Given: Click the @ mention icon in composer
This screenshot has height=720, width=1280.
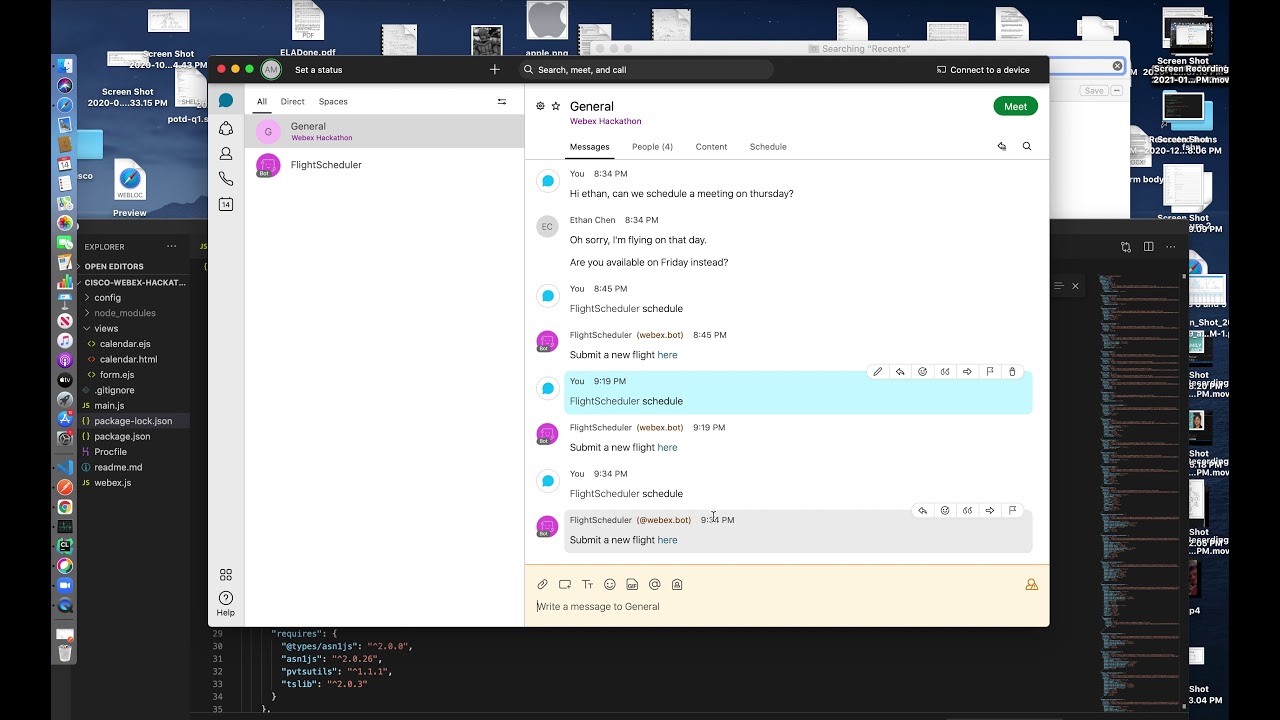Looking at the screenshot, I should click(x=655, y=584).
